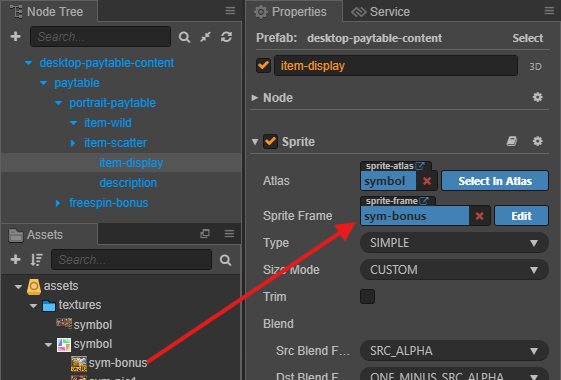Open Node component settings gear

click(537, 97)
